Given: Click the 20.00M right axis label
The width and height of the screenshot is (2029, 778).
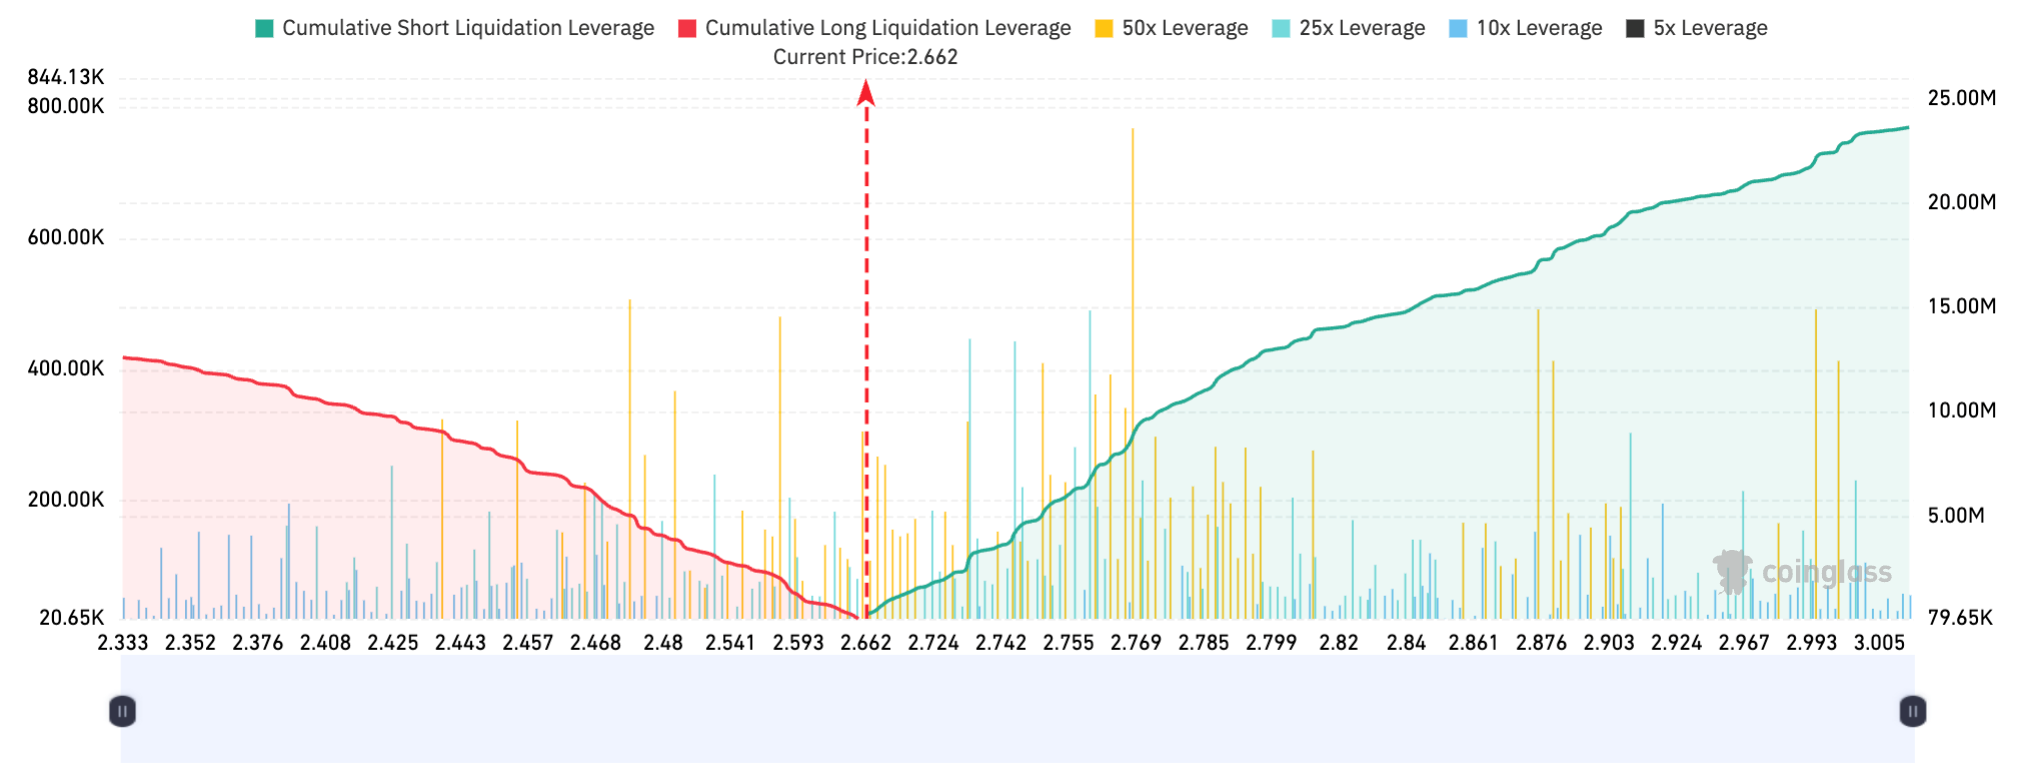Looking at the screenshot, I should [1962, 202].
